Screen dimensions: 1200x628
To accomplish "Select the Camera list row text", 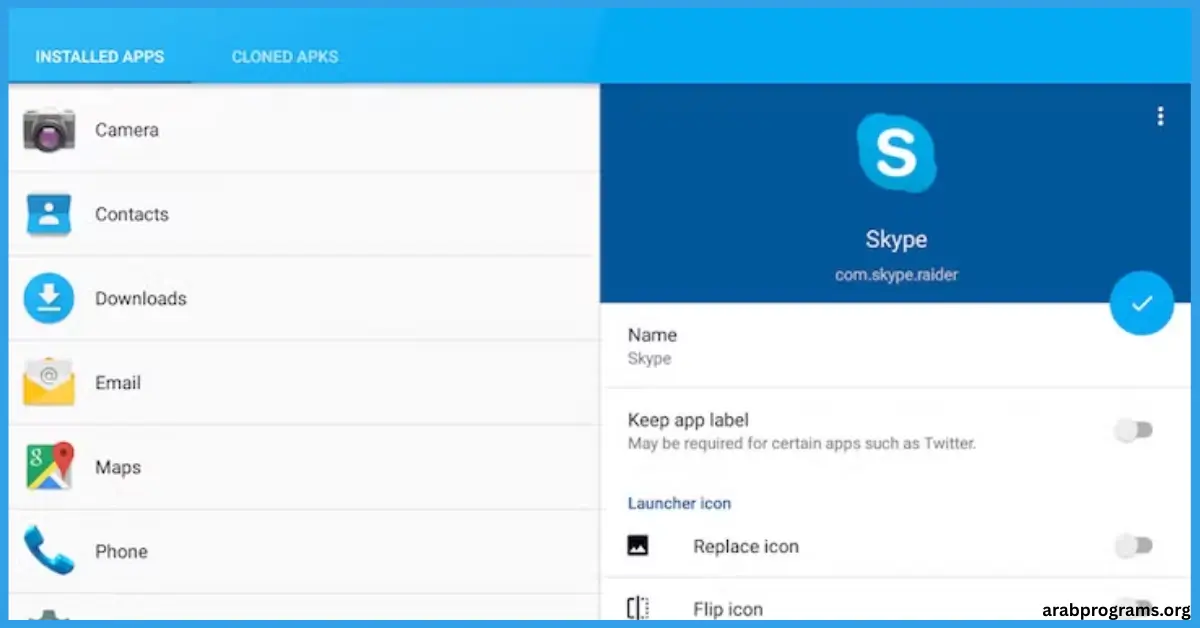I will point(127,130).
